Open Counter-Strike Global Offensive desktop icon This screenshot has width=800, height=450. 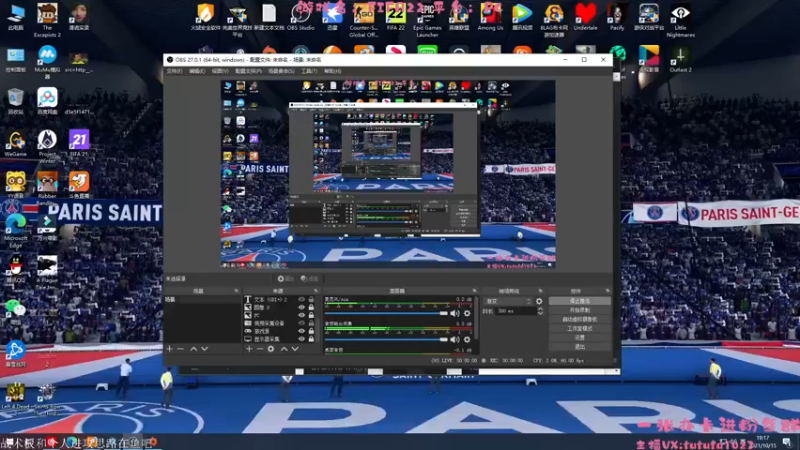coord(363,19)
